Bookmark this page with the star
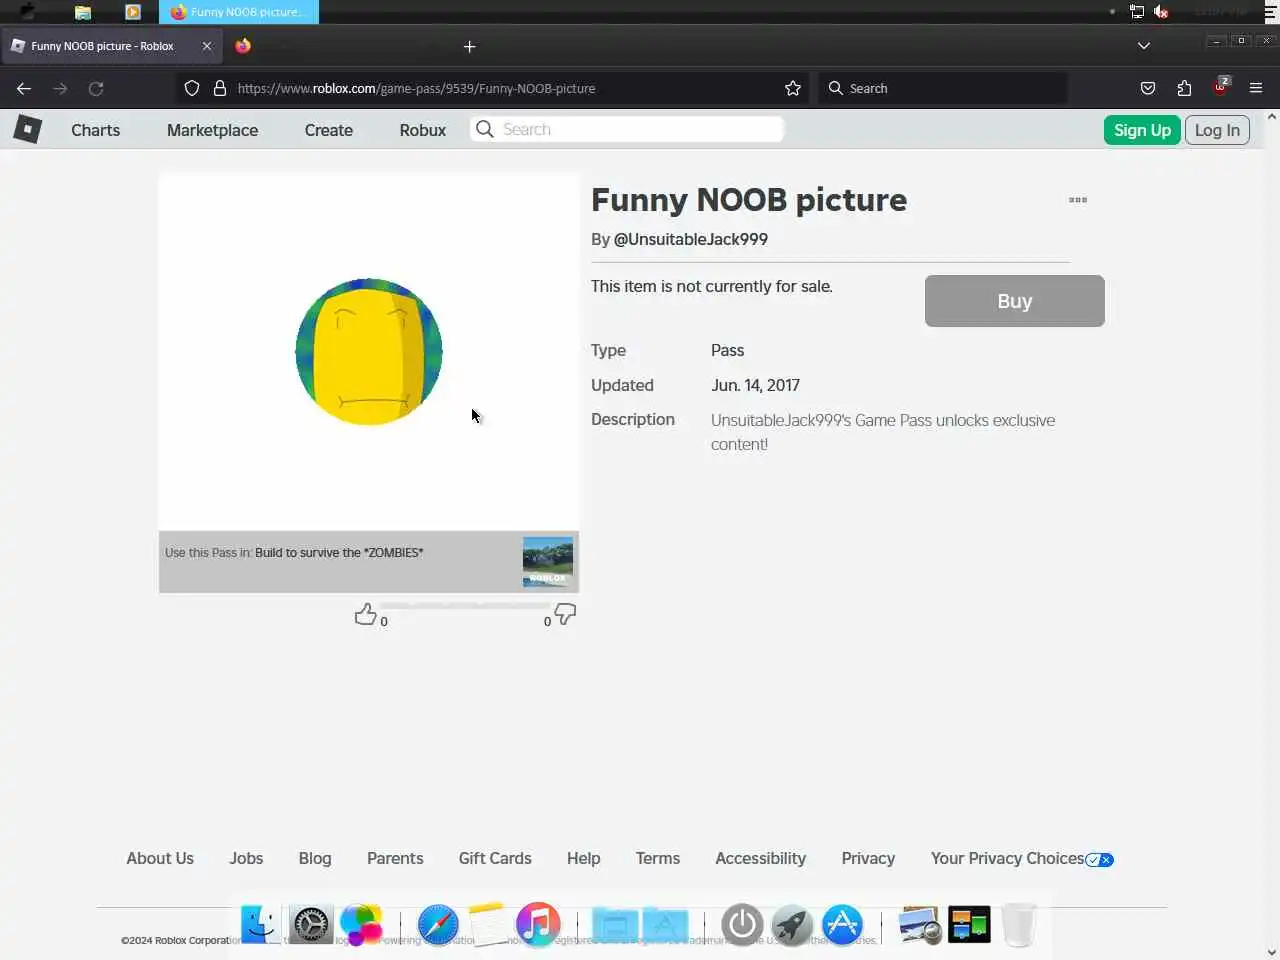 [793, 88]
